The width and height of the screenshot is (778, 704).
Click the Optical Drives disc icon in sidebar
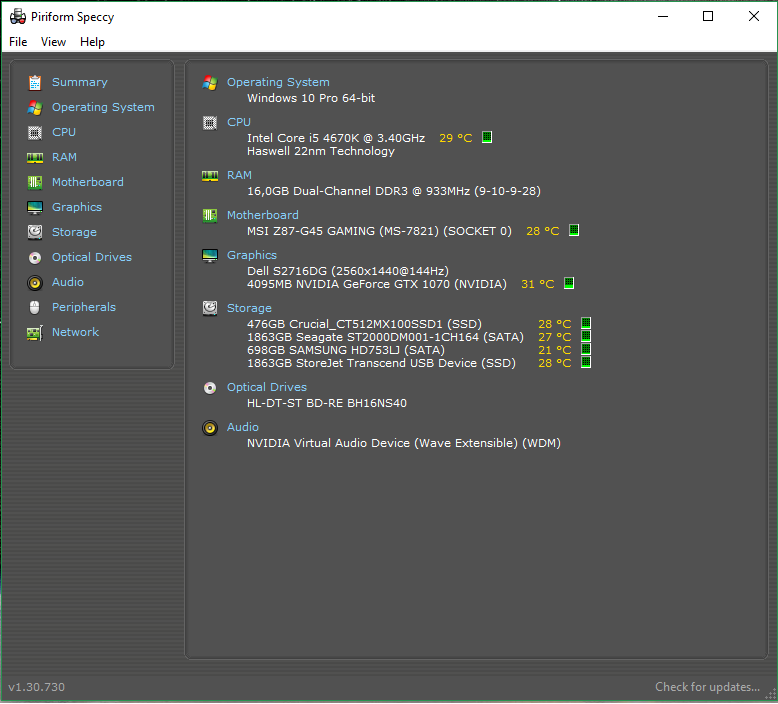click(35, 257)
